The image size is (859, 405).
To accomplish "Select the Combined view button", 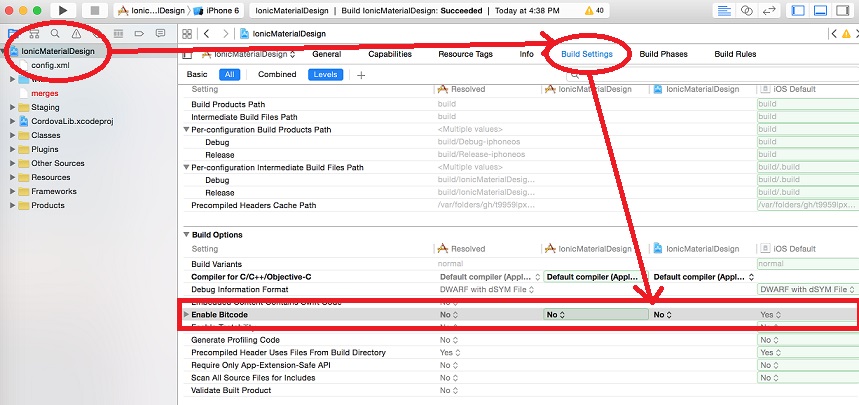I will tap(276, 74).
